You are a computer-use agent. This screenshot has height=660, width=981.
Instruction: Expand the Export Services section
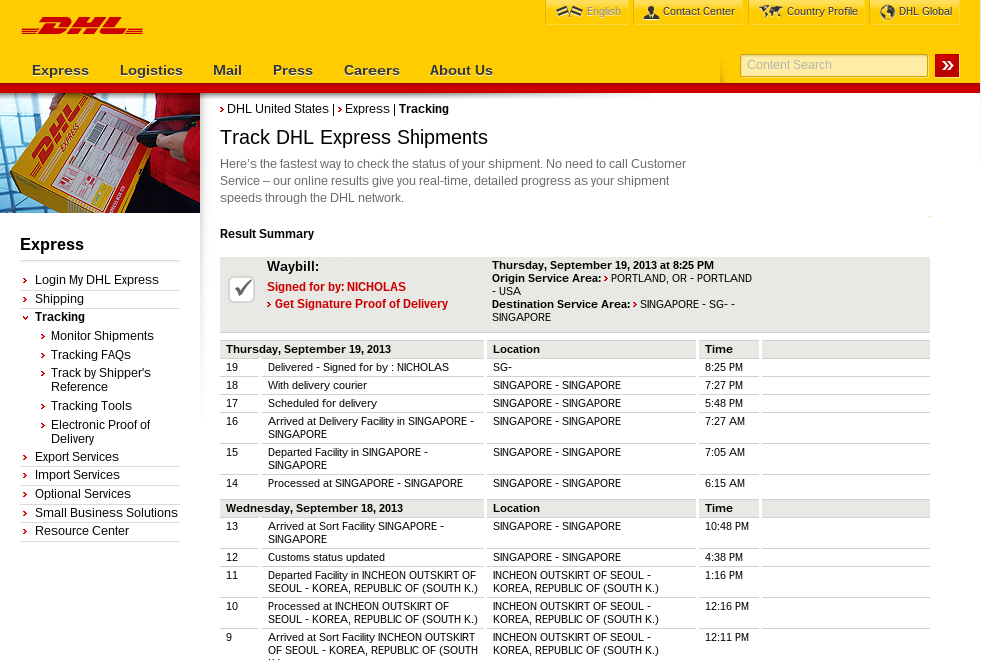pyautogui.click(x=77, y=456)
